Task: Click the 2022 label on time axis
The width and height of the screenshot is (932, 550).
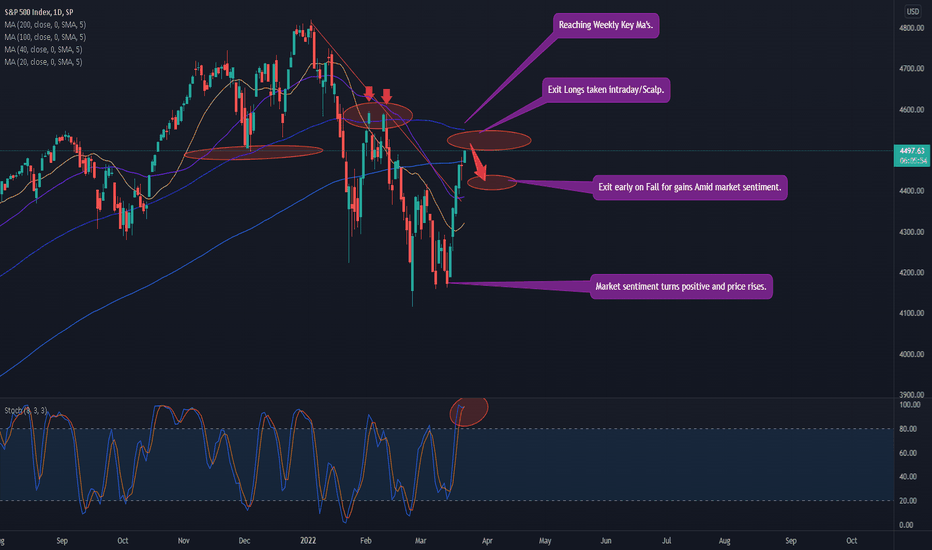Action: click(x=308, y=540)
